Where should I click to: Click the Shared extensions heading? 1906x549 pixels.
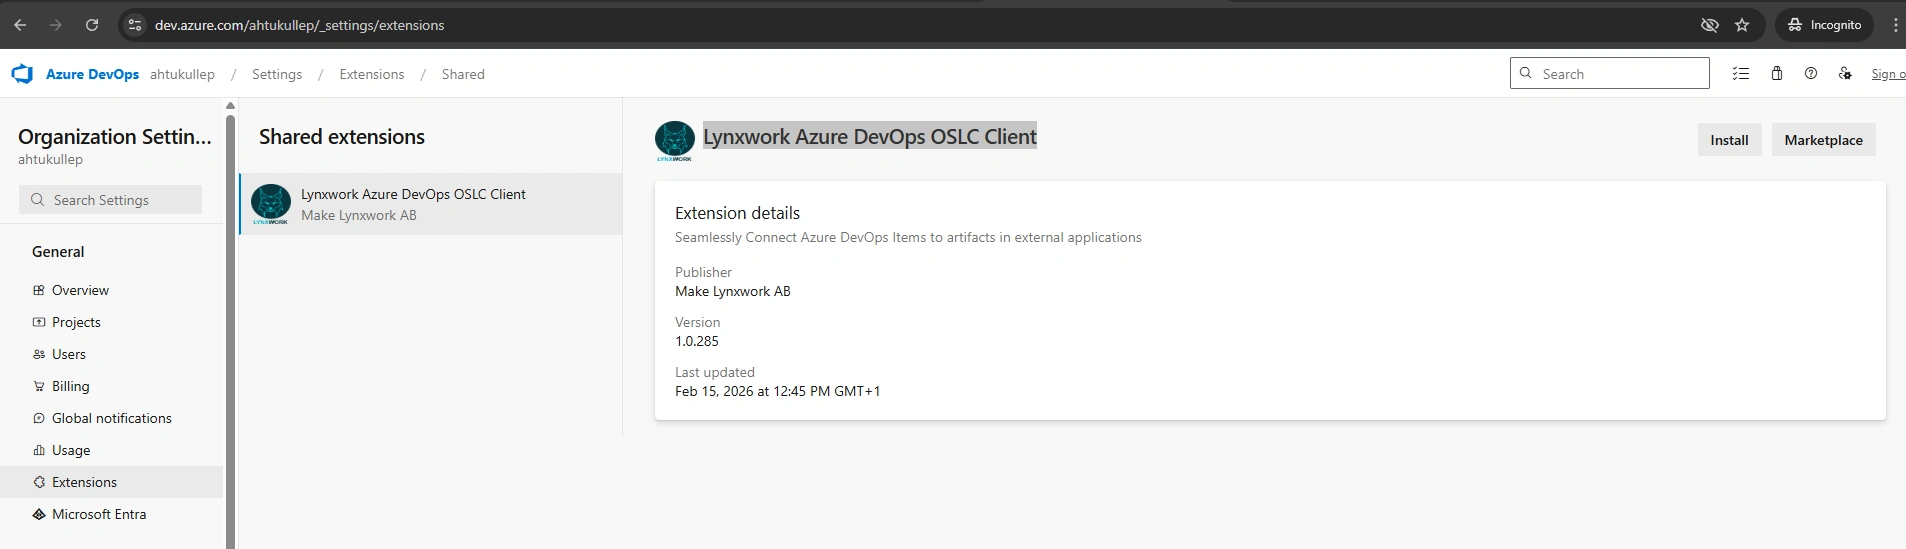tap(342, 137)
